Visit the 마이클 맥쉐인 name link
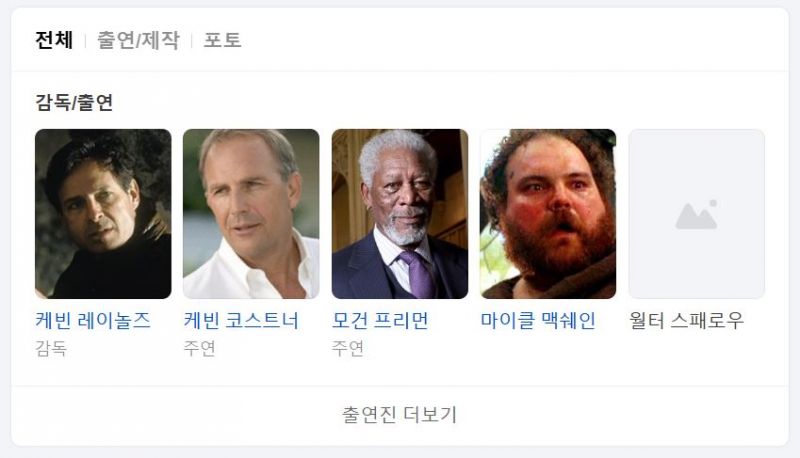Viewport: 800px width, 458px height. click(538, 321)
